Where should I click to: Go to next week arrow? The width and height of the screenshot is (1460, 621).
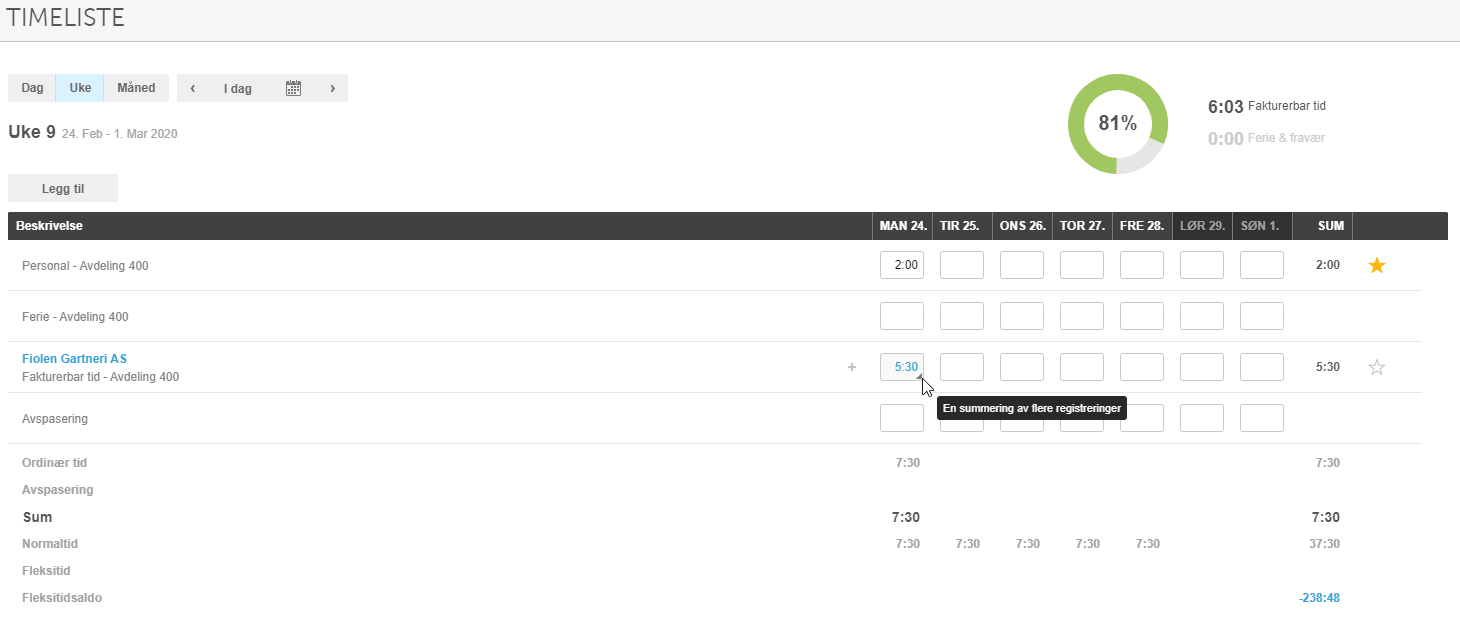coord(332,88)
